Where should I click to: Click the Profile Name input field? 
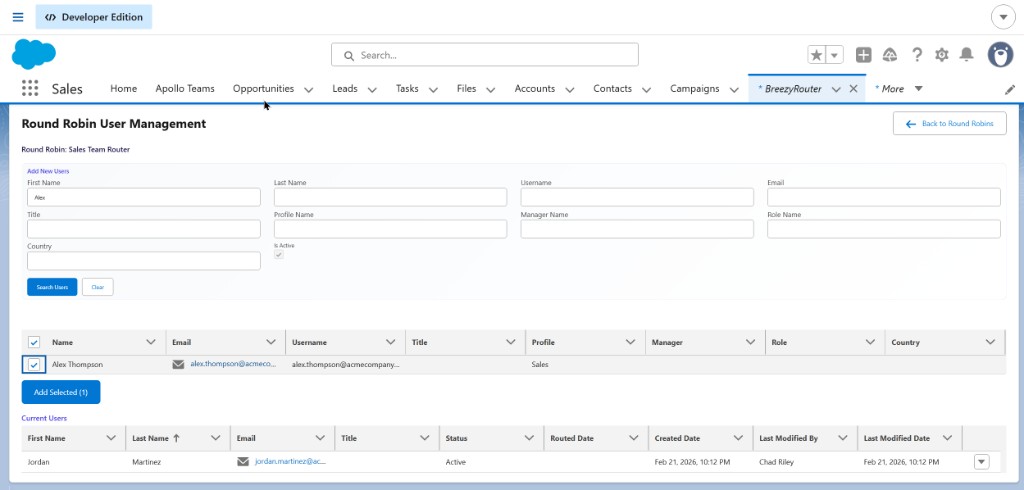[391, 229]
